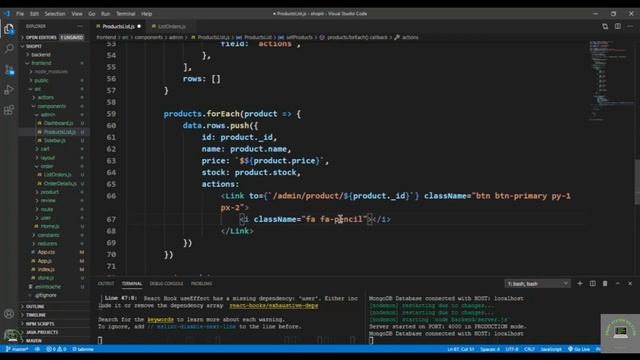Open the Run and Debug view
Screen dimensions: 640x360
pyautogui.click(x=9, y=90)
